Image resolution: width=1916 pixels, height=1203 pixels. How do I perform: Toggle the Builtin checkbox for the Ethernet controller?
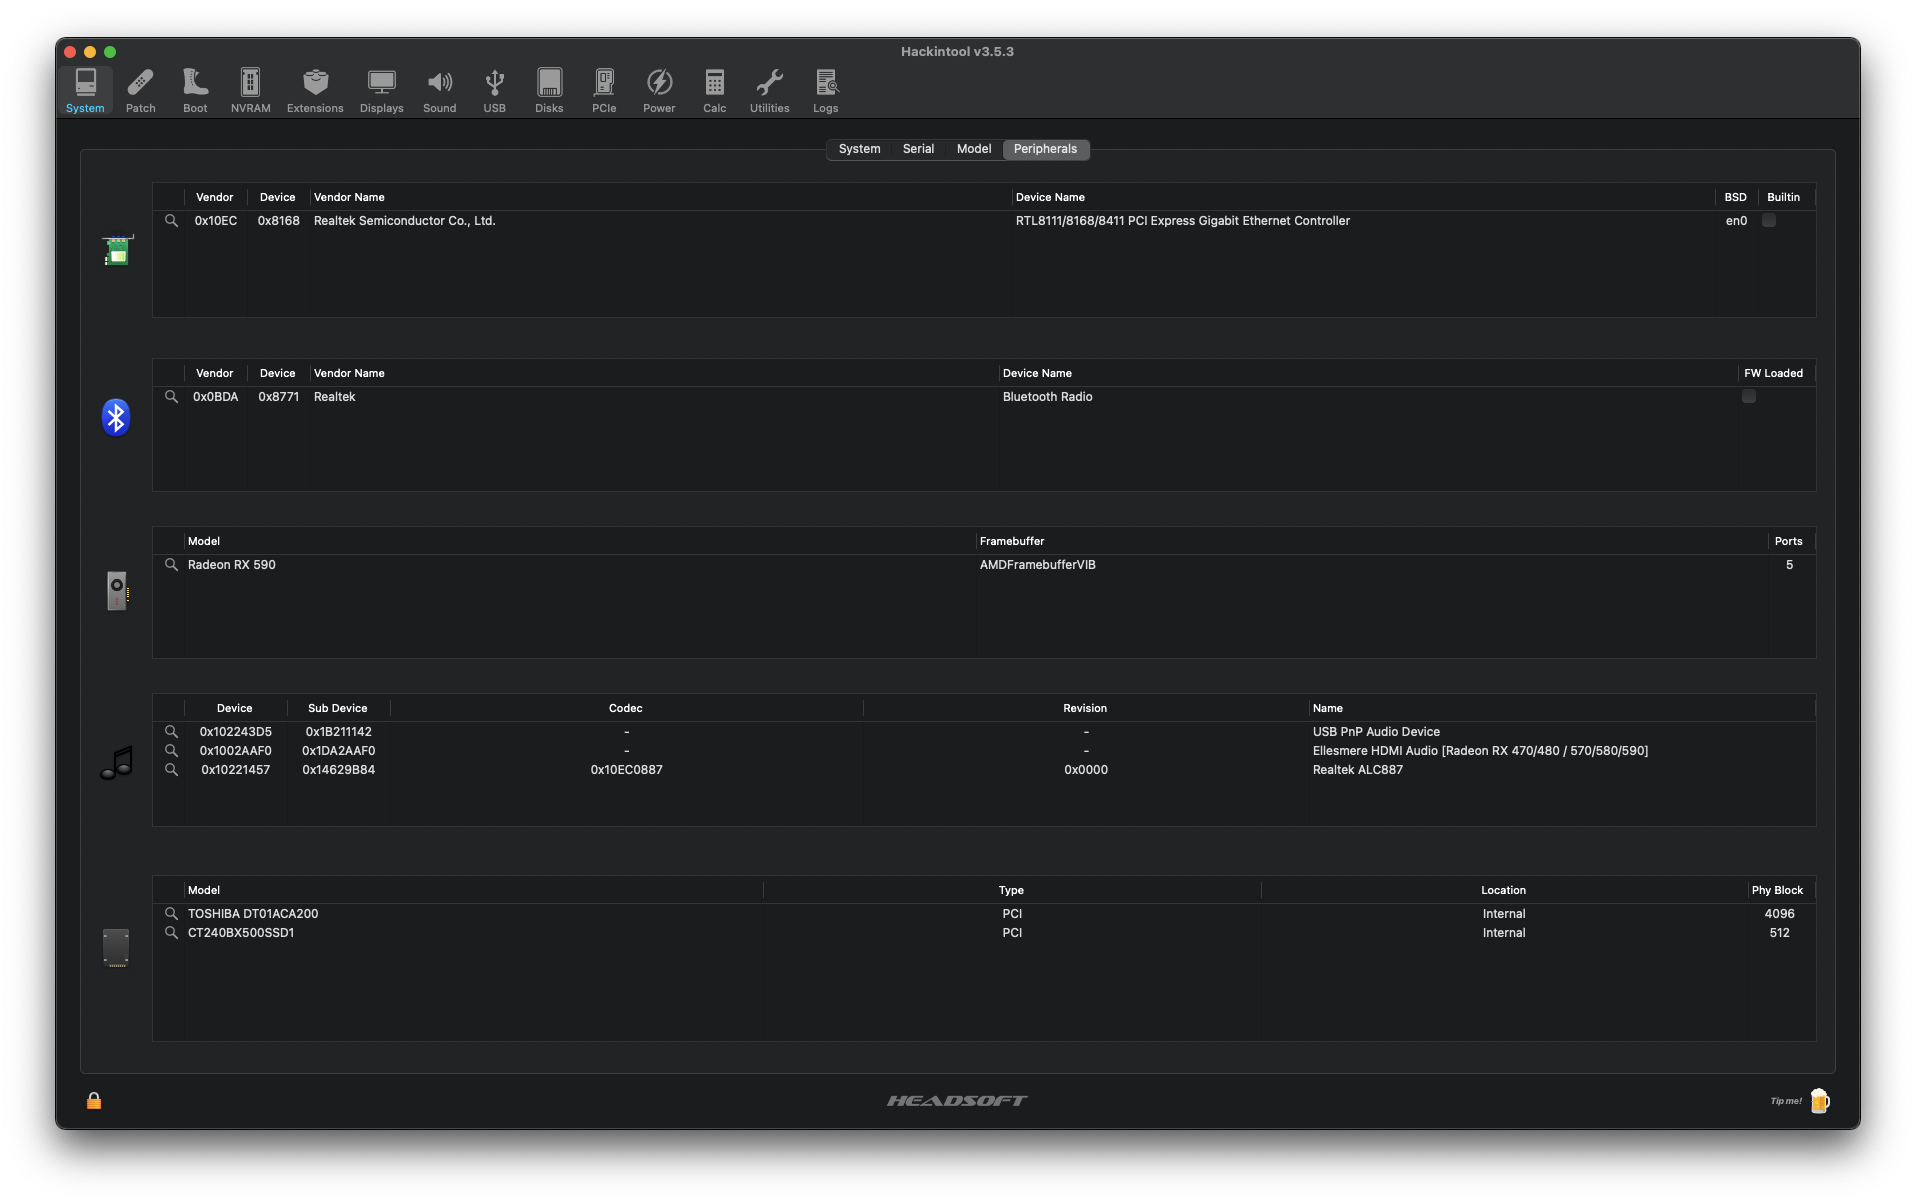1770,221
